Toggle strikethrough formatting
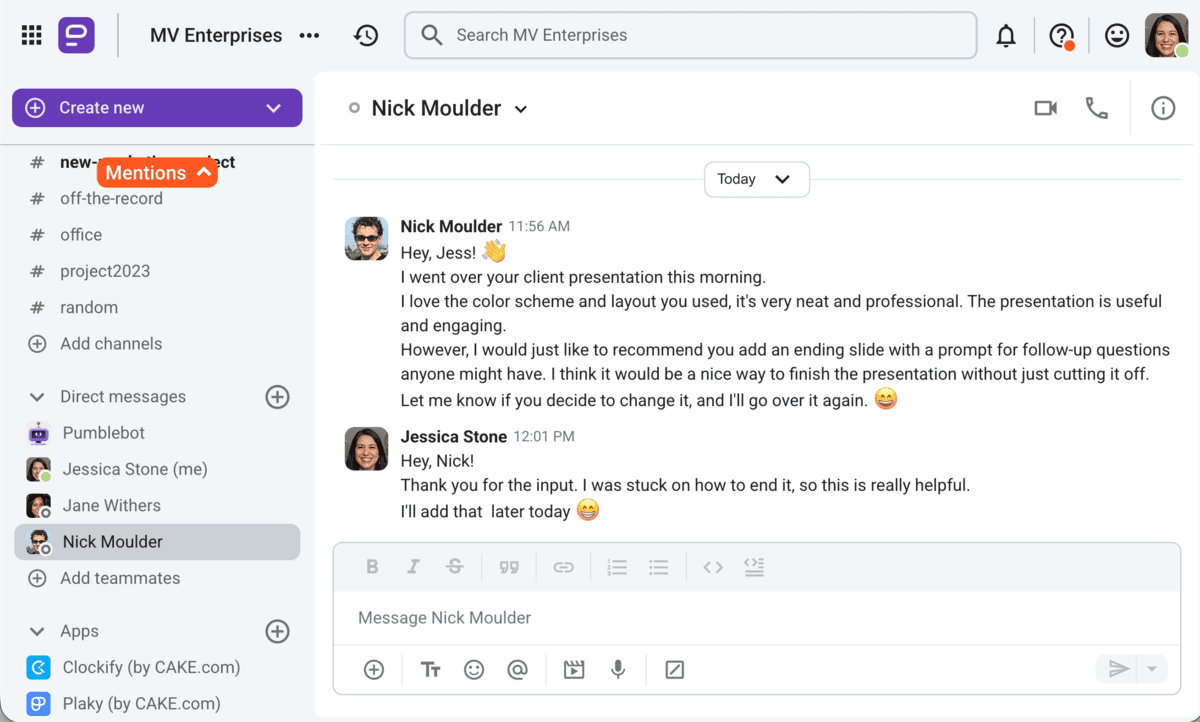Viewport: 1200px width, 722px height. click(x=455, y=567)
